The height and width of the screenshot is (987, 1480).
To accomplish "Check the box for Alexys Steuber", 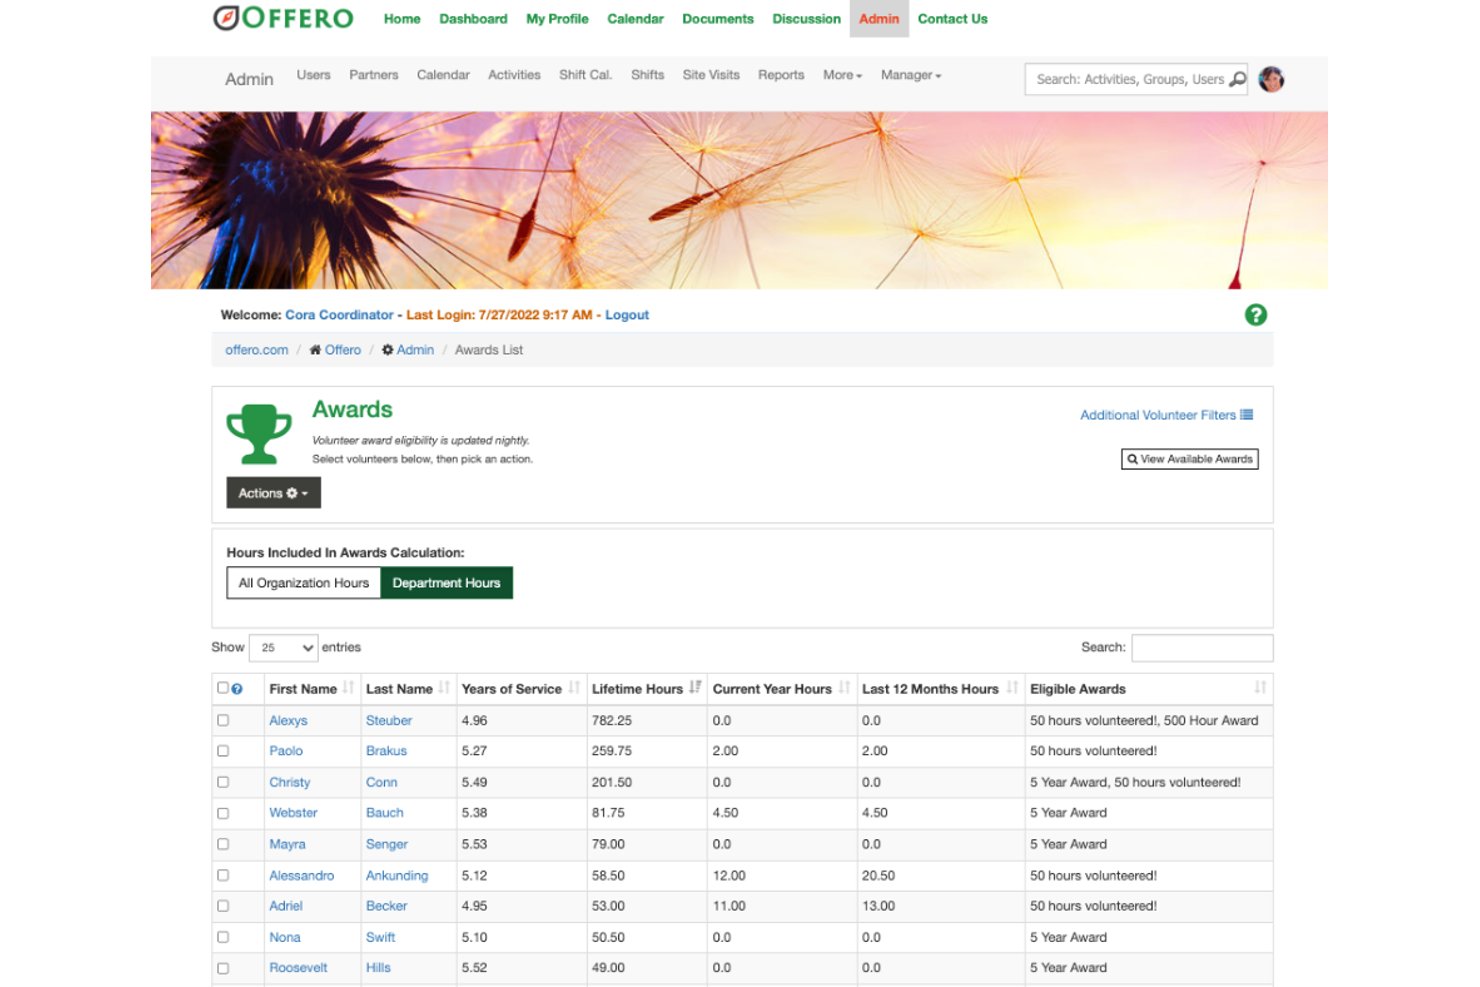I will click(223, 720).
